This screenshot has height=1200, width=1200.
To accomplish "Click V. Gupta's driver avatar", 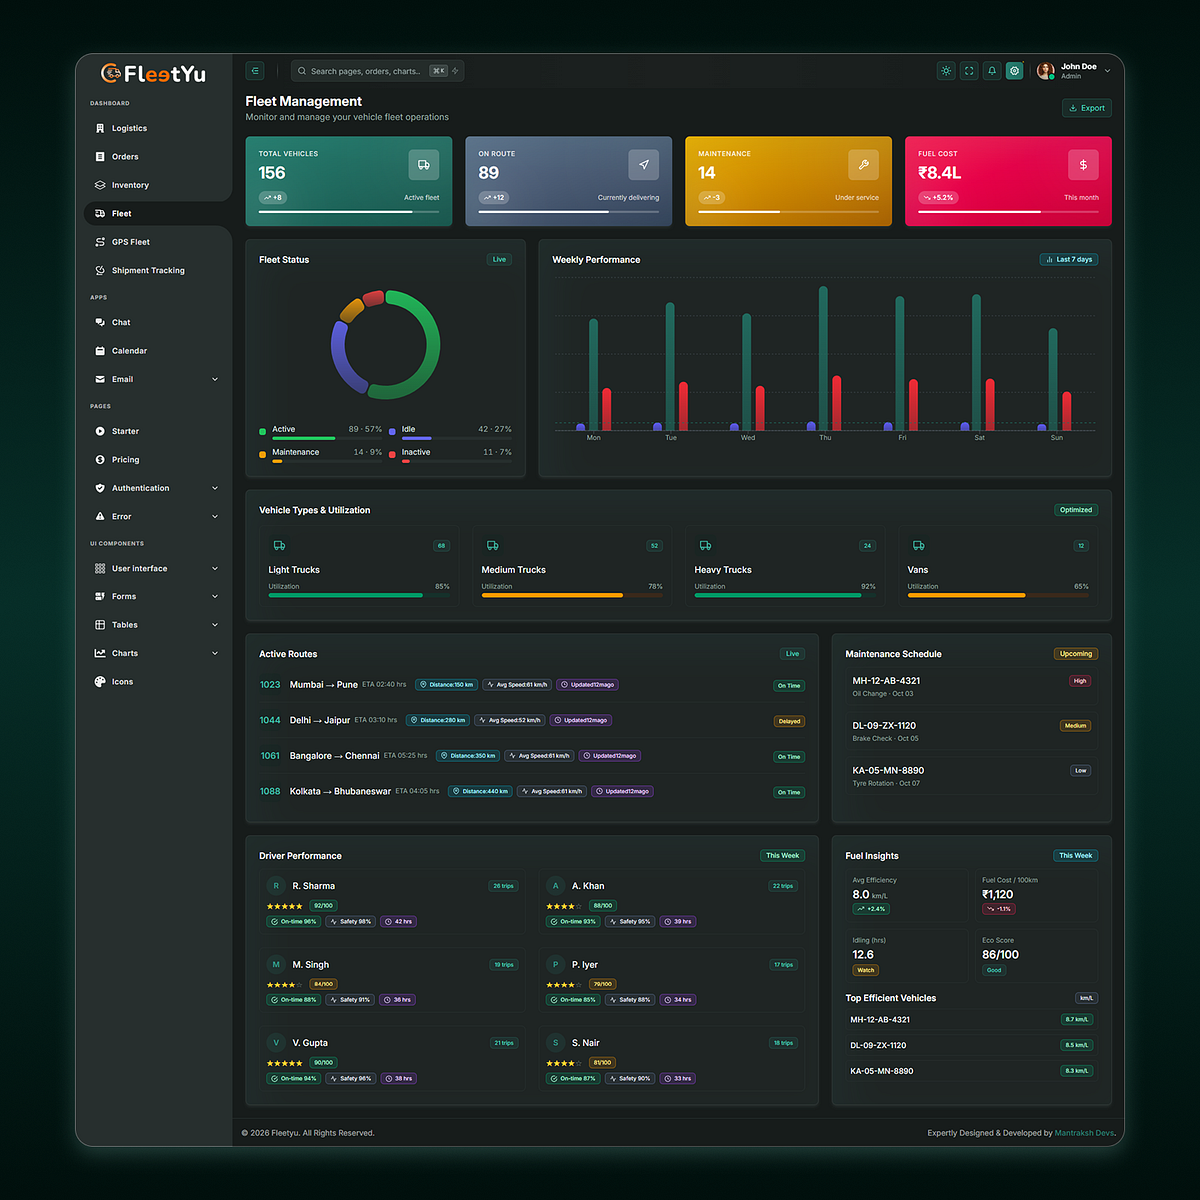I will (x=276, y=1043).
